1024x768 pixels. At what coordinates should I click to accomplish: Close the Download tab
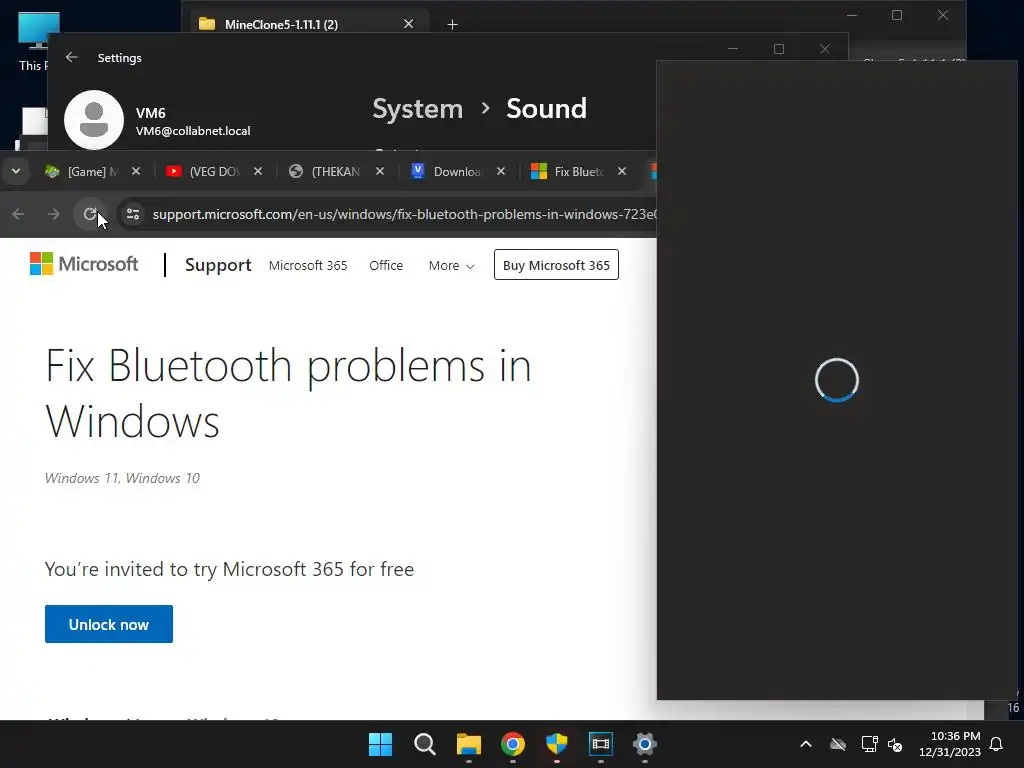[501, 171]
